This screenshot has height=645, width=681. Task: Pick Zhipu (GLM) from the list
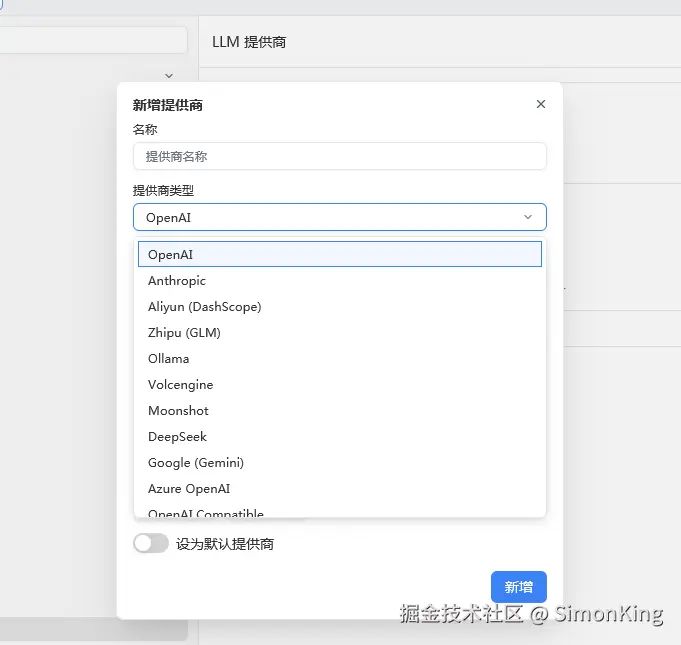340,333
